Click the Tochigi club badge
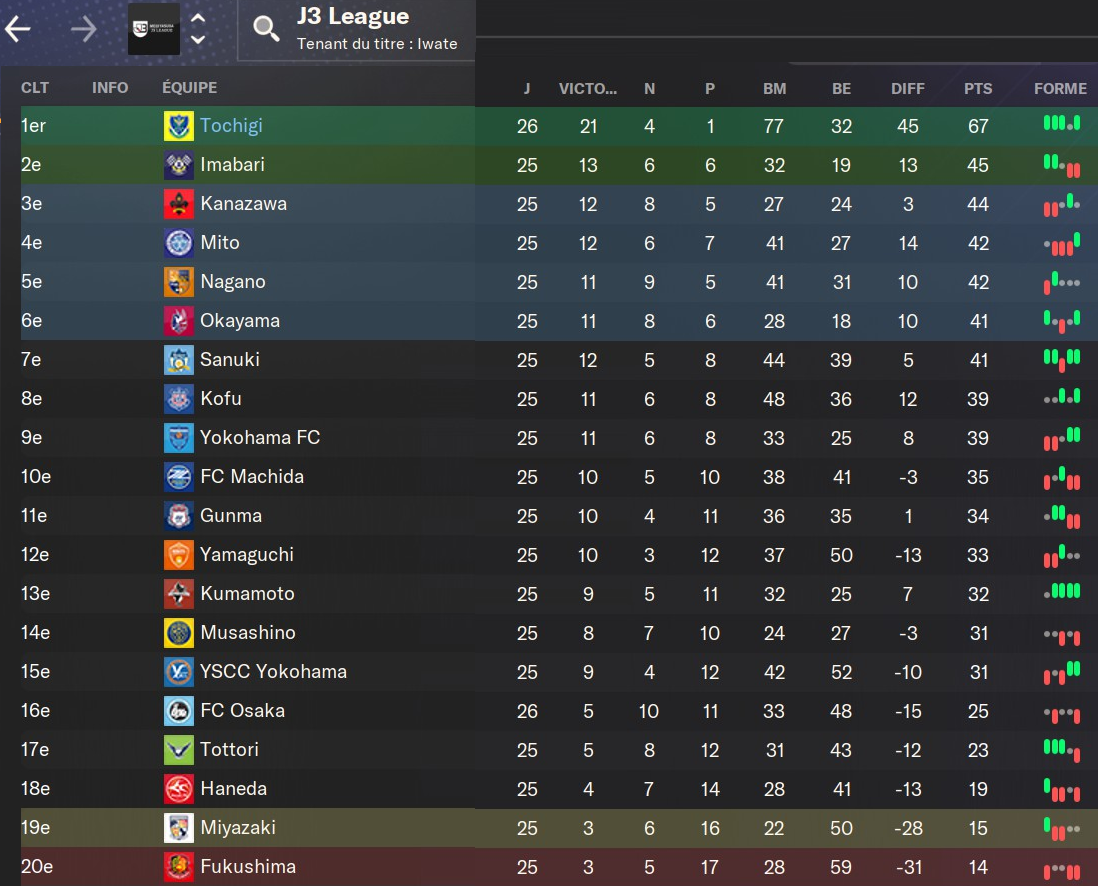 [x=178, y=126]
